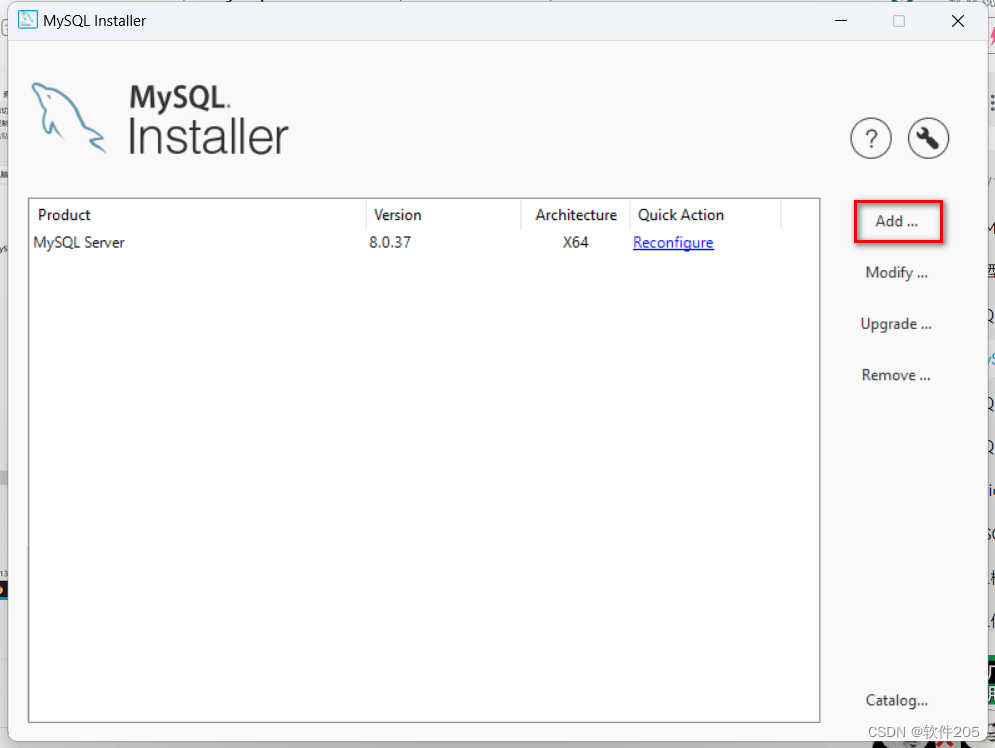Screen dimensions: 995x748
Task: Click the Reconfigure link for MySQL Server
Action: pos(673,242)
